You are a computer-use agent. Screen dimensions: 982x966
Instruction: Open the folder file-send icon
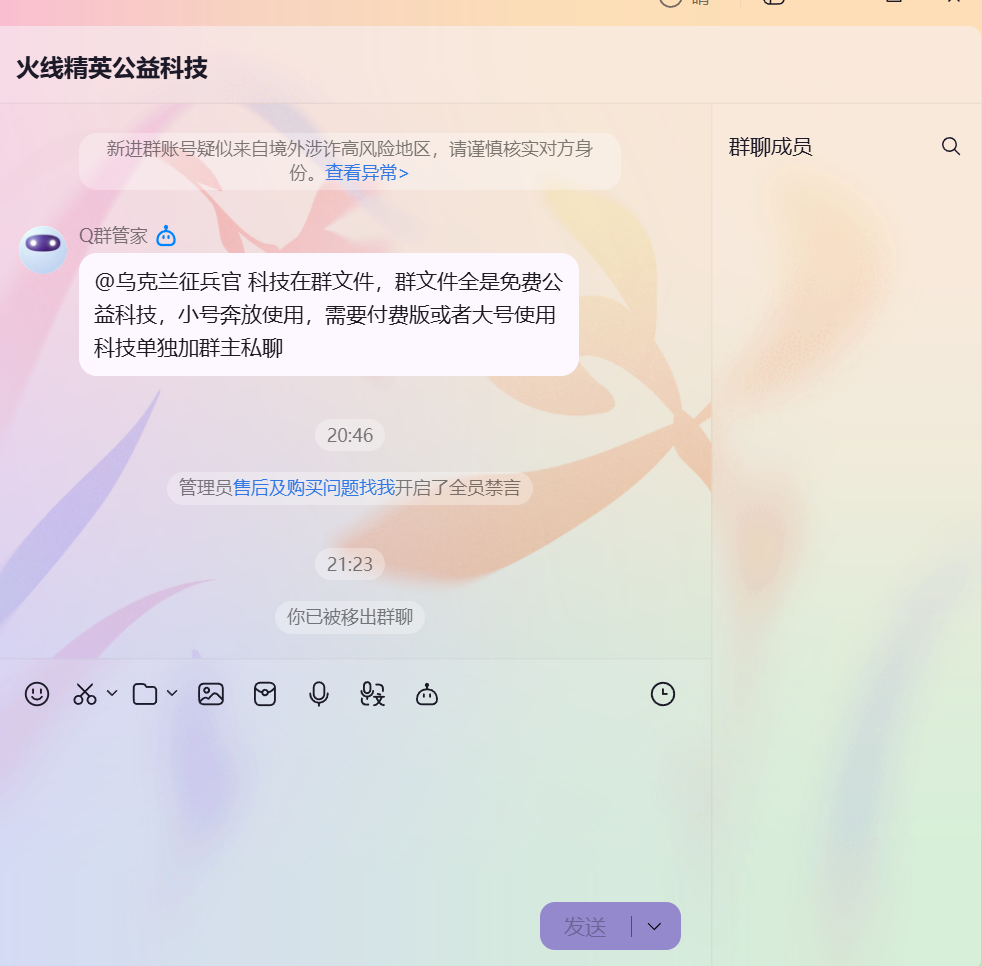coord(145,694)
